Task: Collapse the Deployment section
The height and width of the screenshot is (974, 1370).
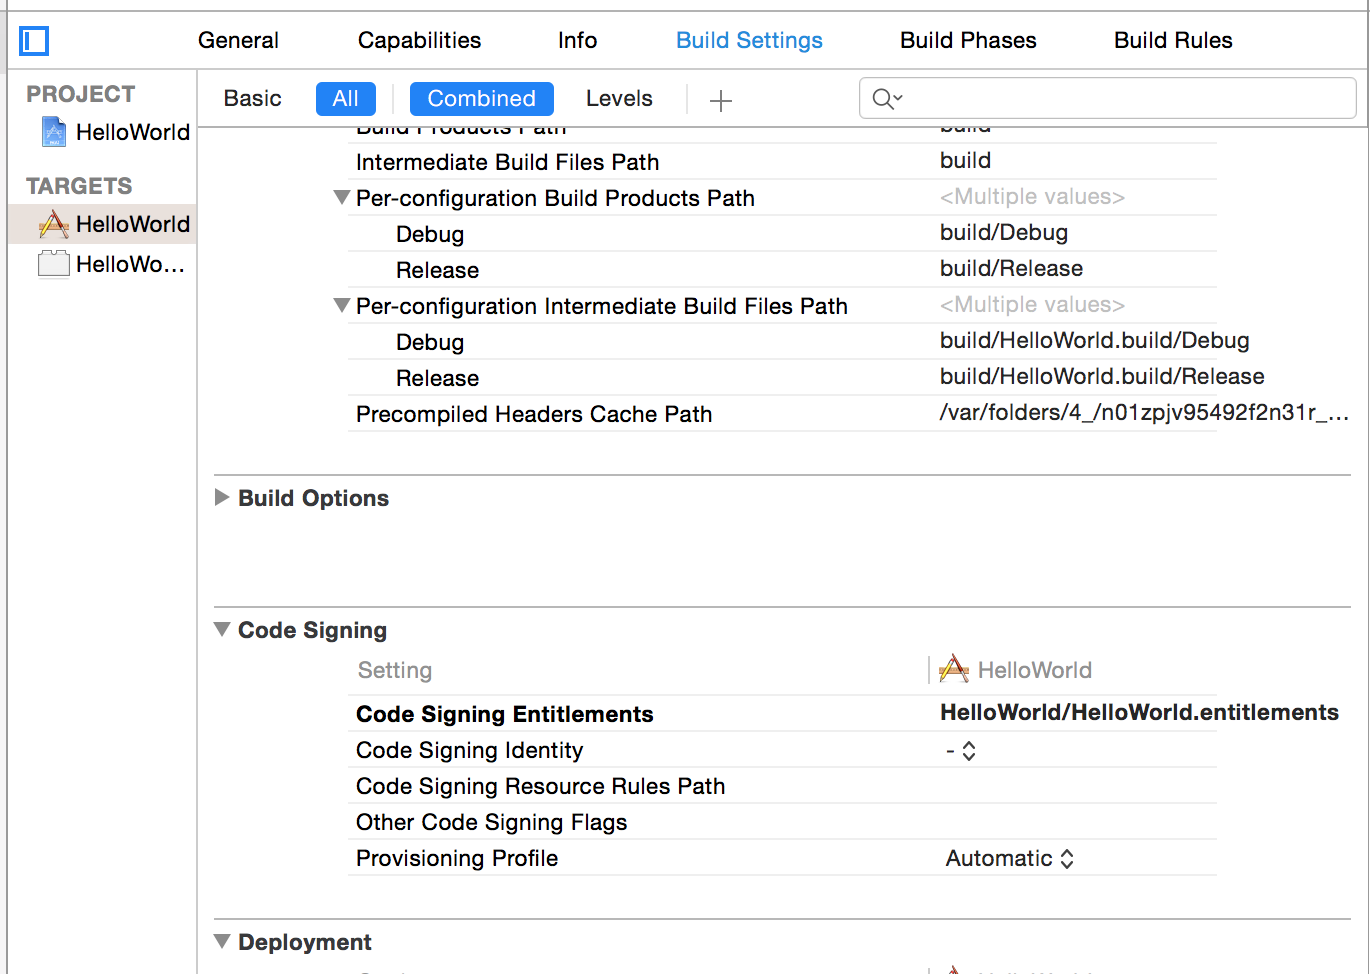Action: 221,941
